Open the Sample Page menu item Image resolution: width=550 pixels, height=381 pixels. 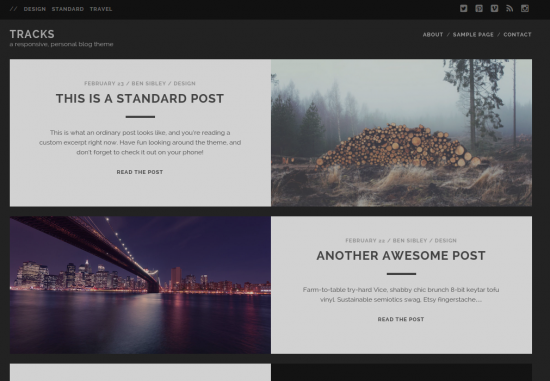tap(473, 35)
